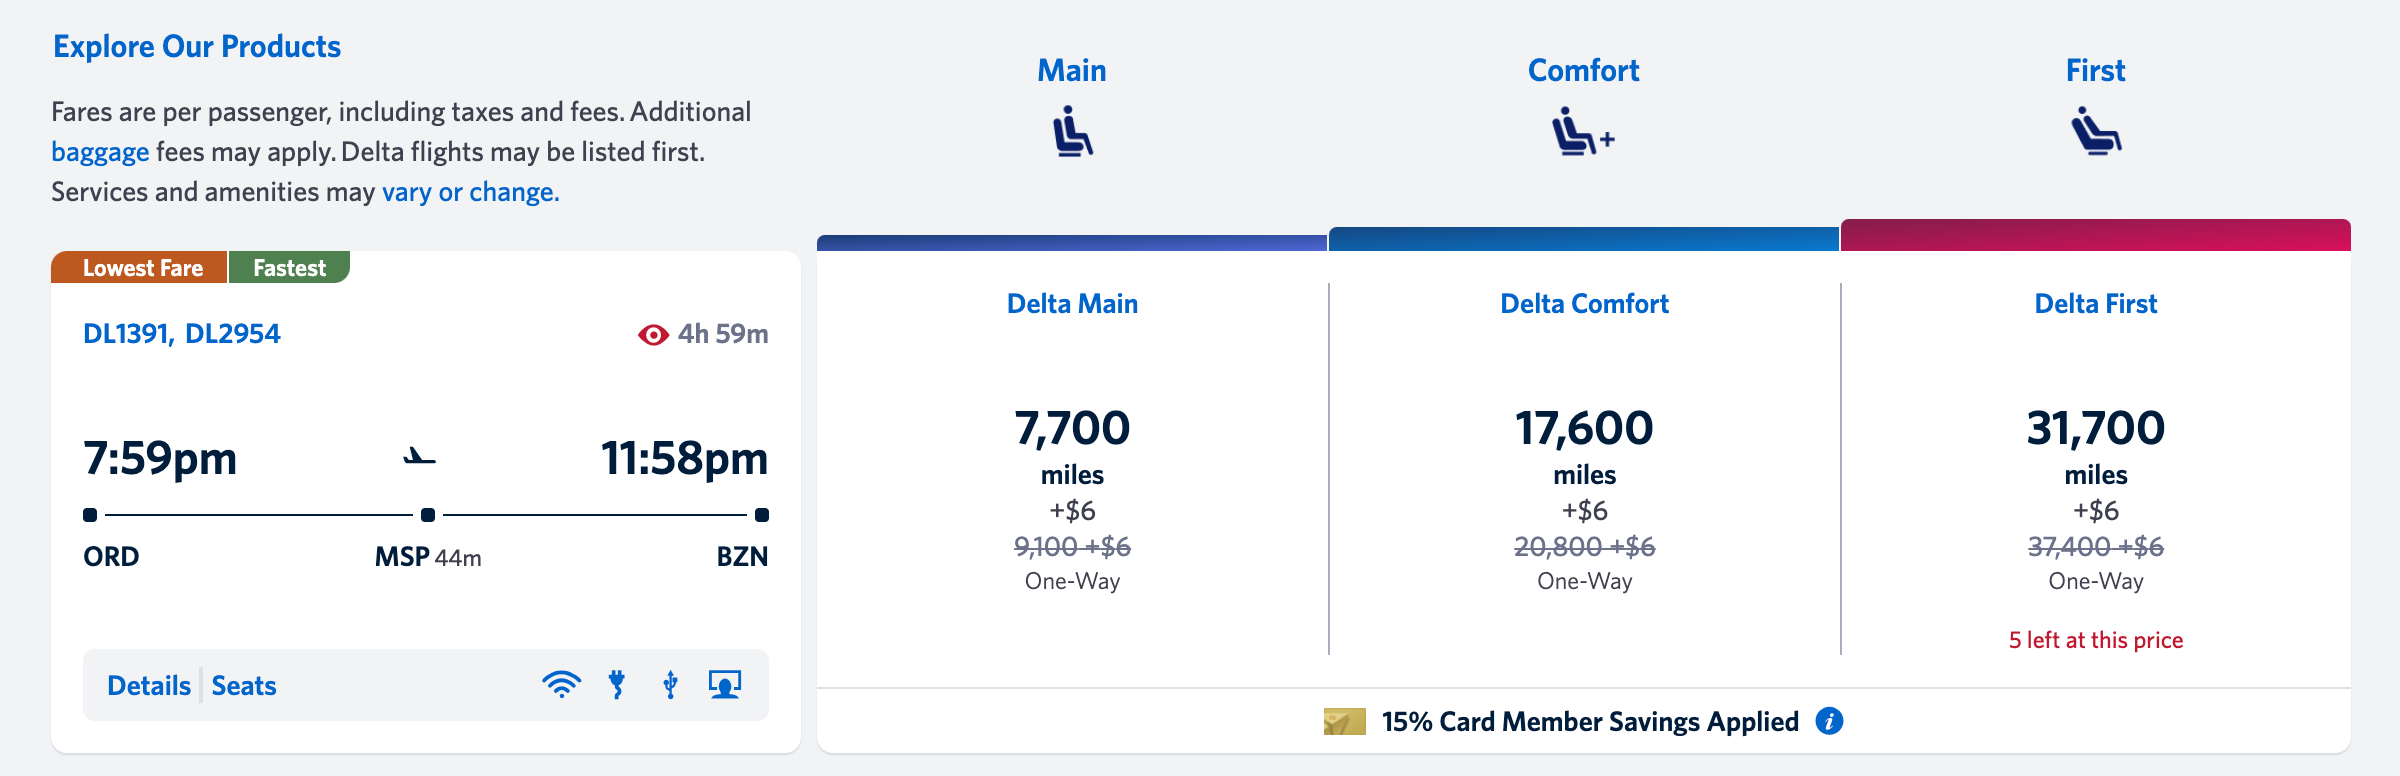Click the red First cabin color bar
This screenshot has width=2400, height=776.
(2097, 237)
